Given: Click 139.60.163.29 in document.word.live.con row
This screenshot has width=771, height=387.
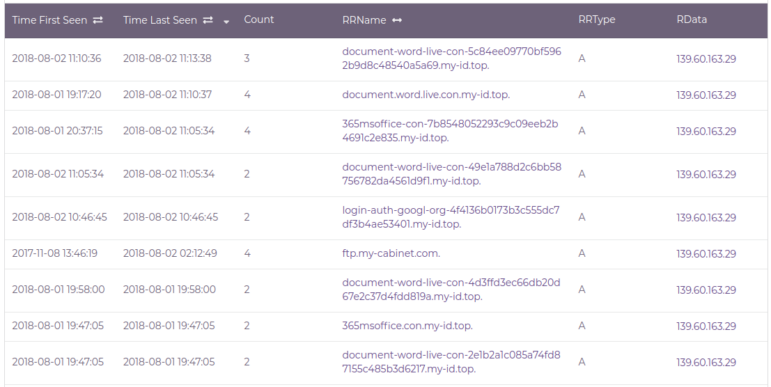Looking at the screenshot, I should pyautogui.click(x=706, y=95).
